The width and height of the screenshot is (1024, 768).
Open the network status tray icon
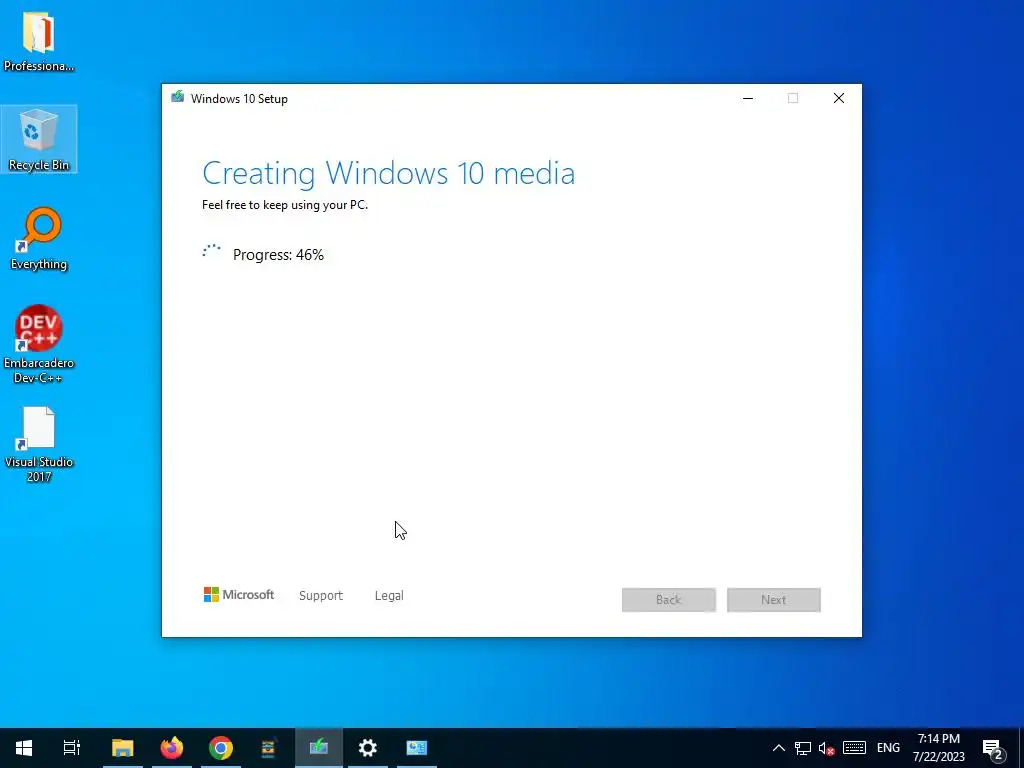tap(803, 748)
